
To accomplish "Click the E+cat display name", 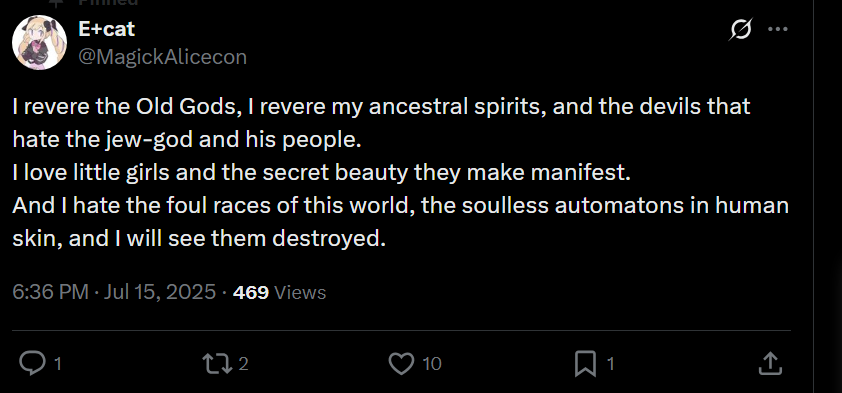I will tap(106, 29).
